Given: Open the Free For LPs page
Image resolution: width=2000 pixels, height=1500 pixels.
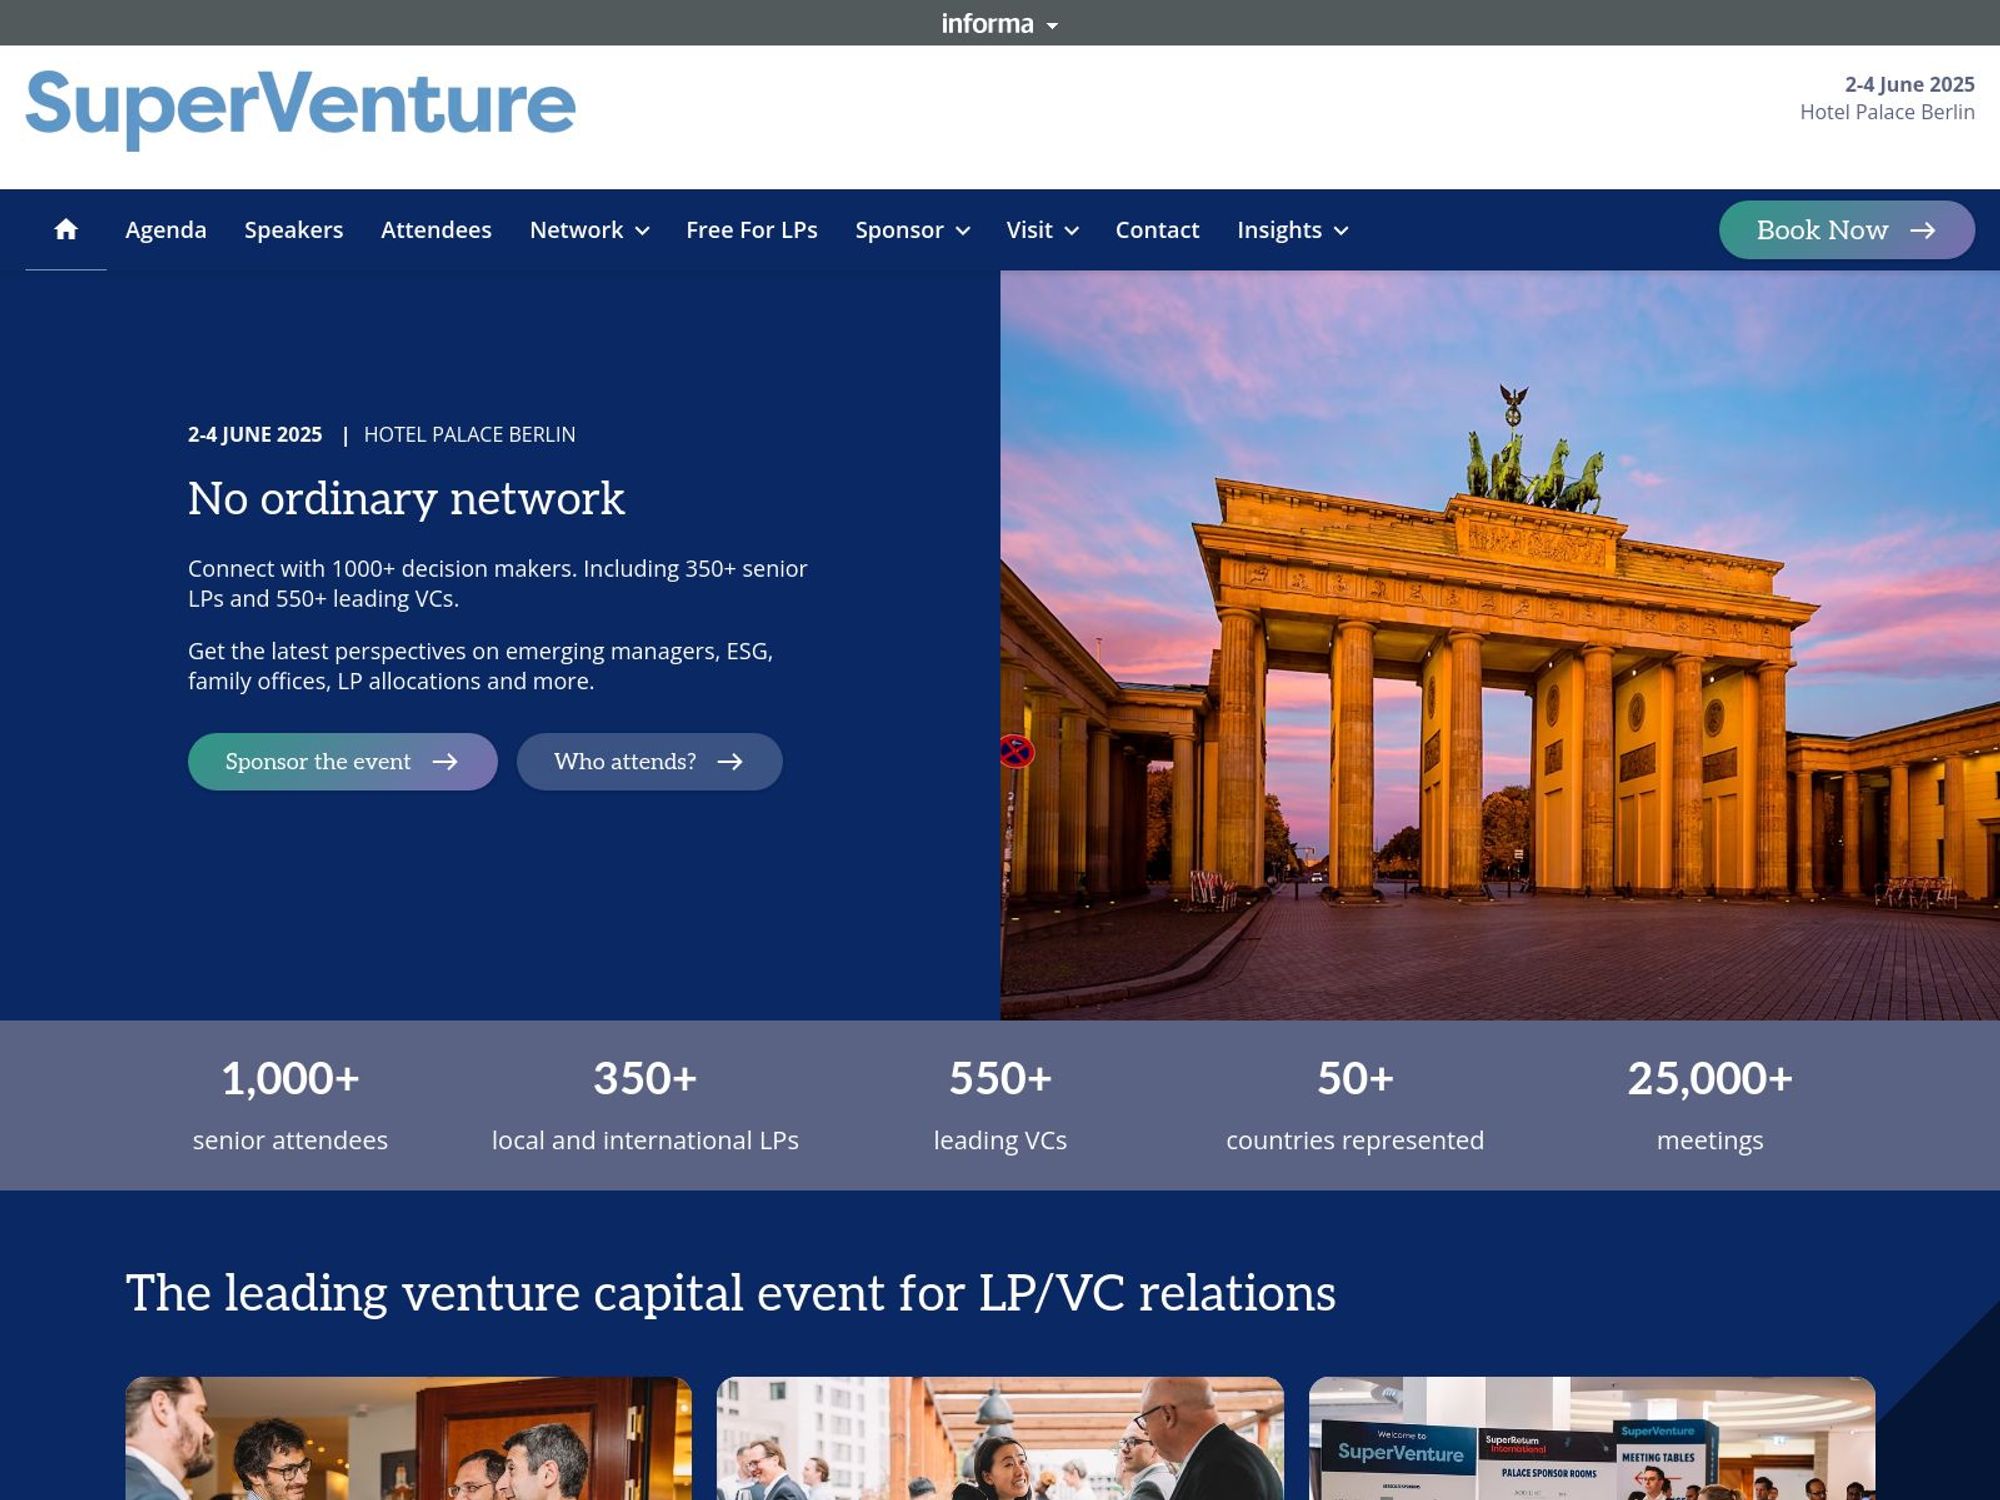Looking at the screenshot, I should point(752,230).
